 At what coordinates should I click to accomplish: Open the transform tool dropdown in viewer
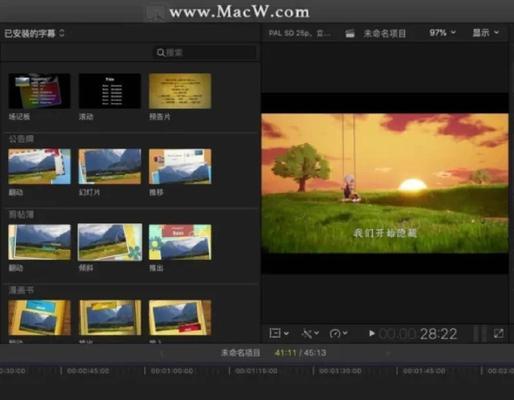pos(279,333)
